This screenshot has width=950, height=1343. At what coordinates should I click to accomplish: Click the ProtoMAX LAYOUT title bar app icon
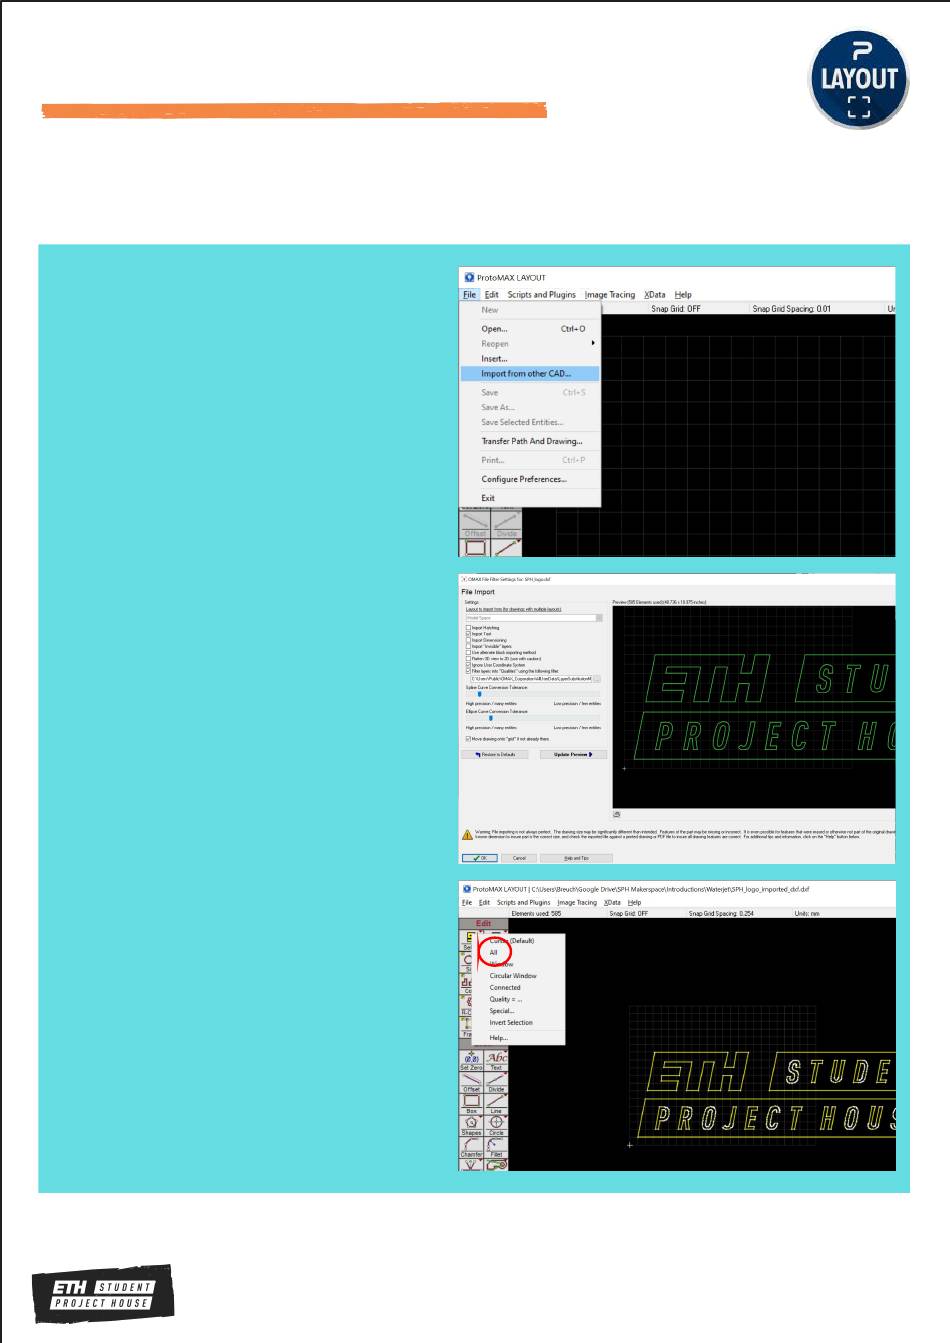point(469,277)
